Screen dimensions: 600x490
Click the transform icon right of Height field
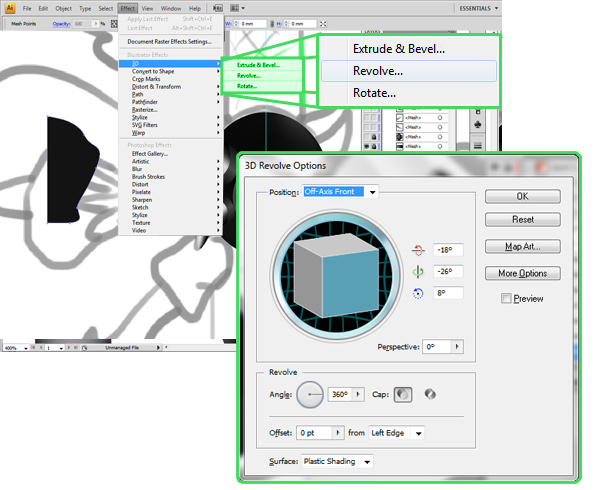pos(323,24)
